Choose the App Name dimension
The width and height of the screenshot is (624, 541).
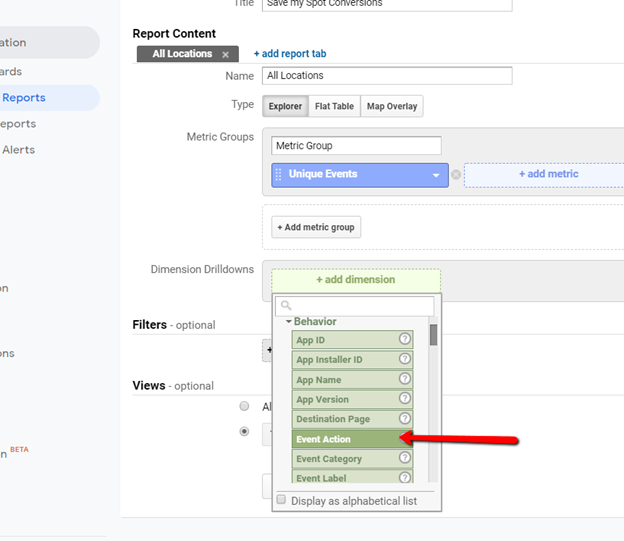pos(352,379)
